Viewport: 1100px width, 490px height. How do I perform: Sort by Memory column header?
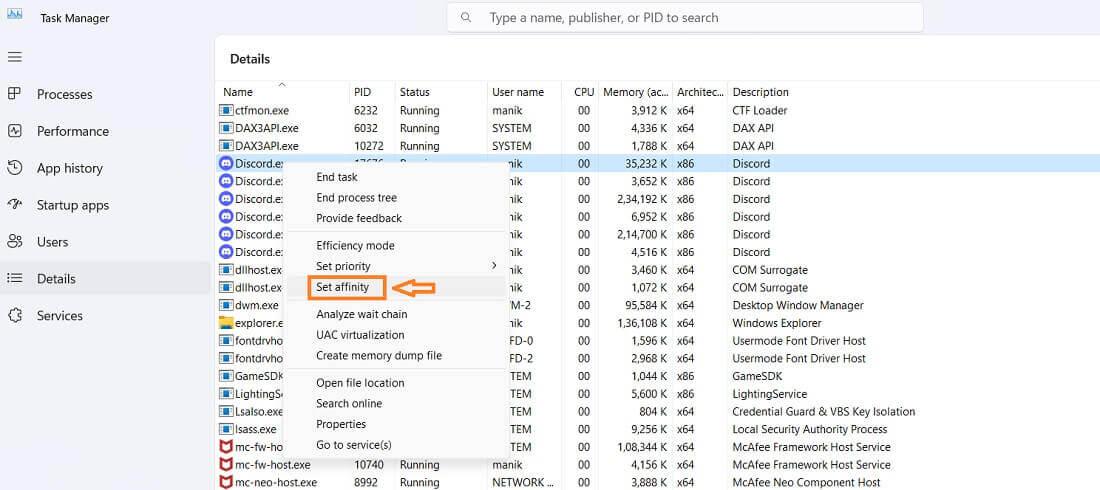click(x=636, y=91)
